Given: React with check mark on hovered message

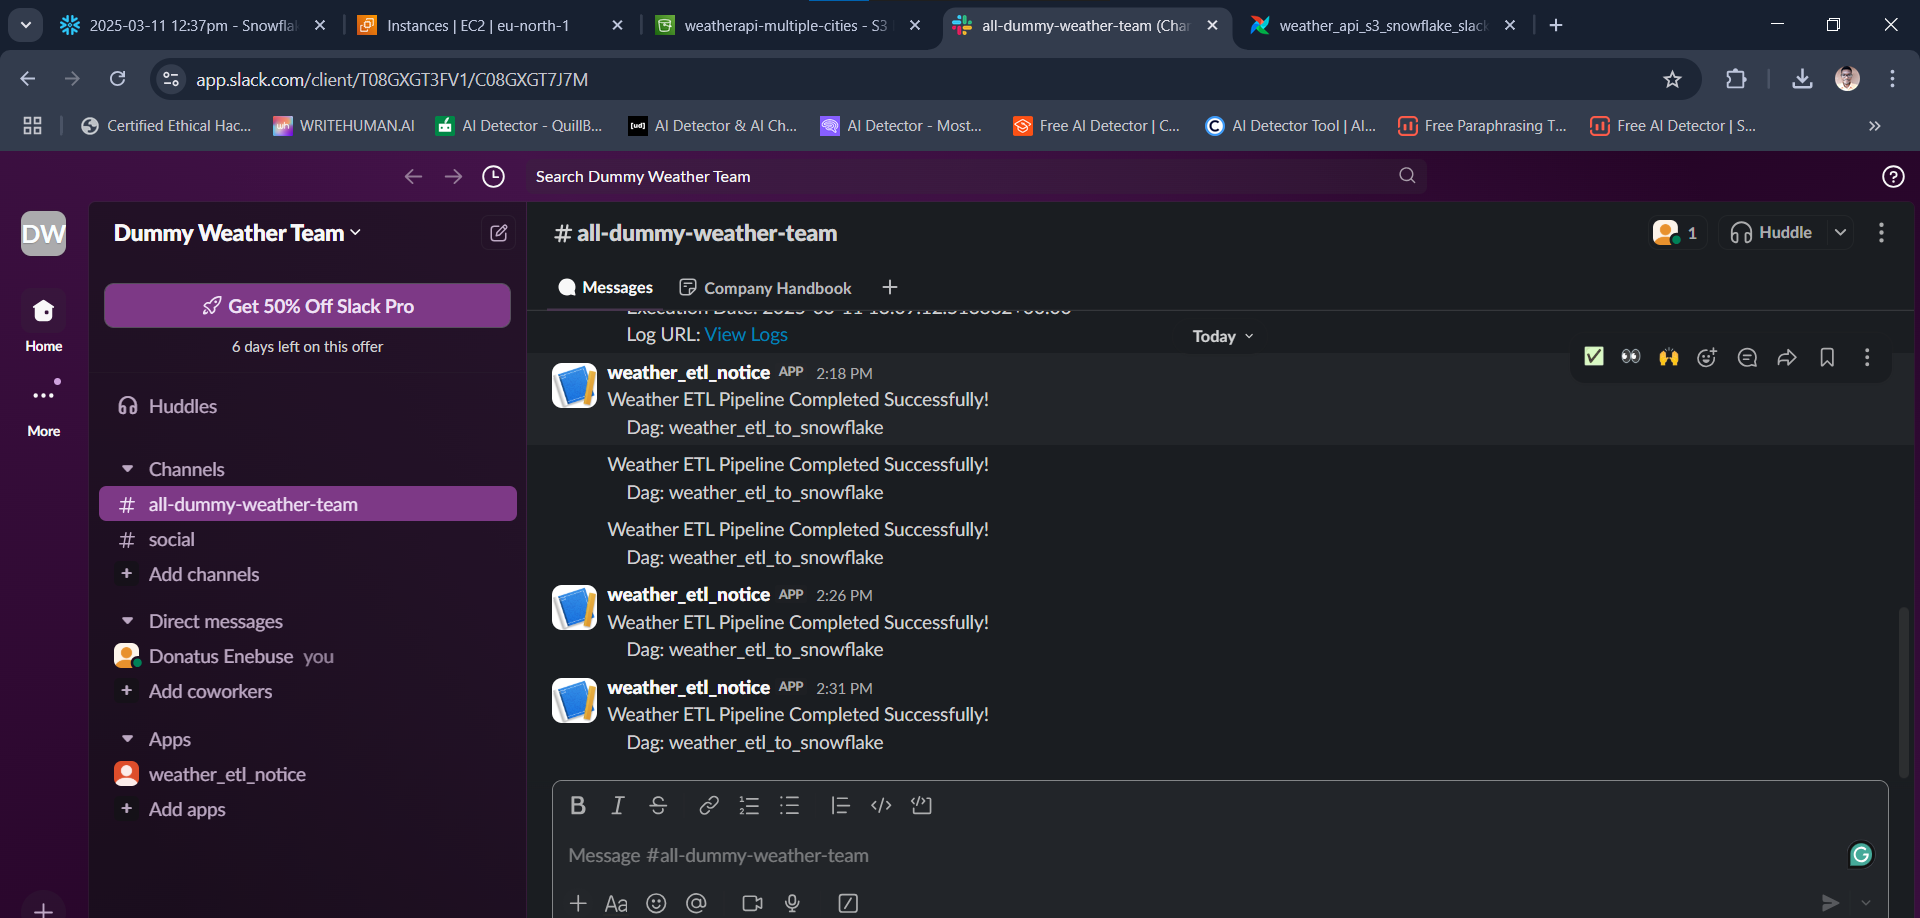Looking at the screenshot, I should (1594, 357).
